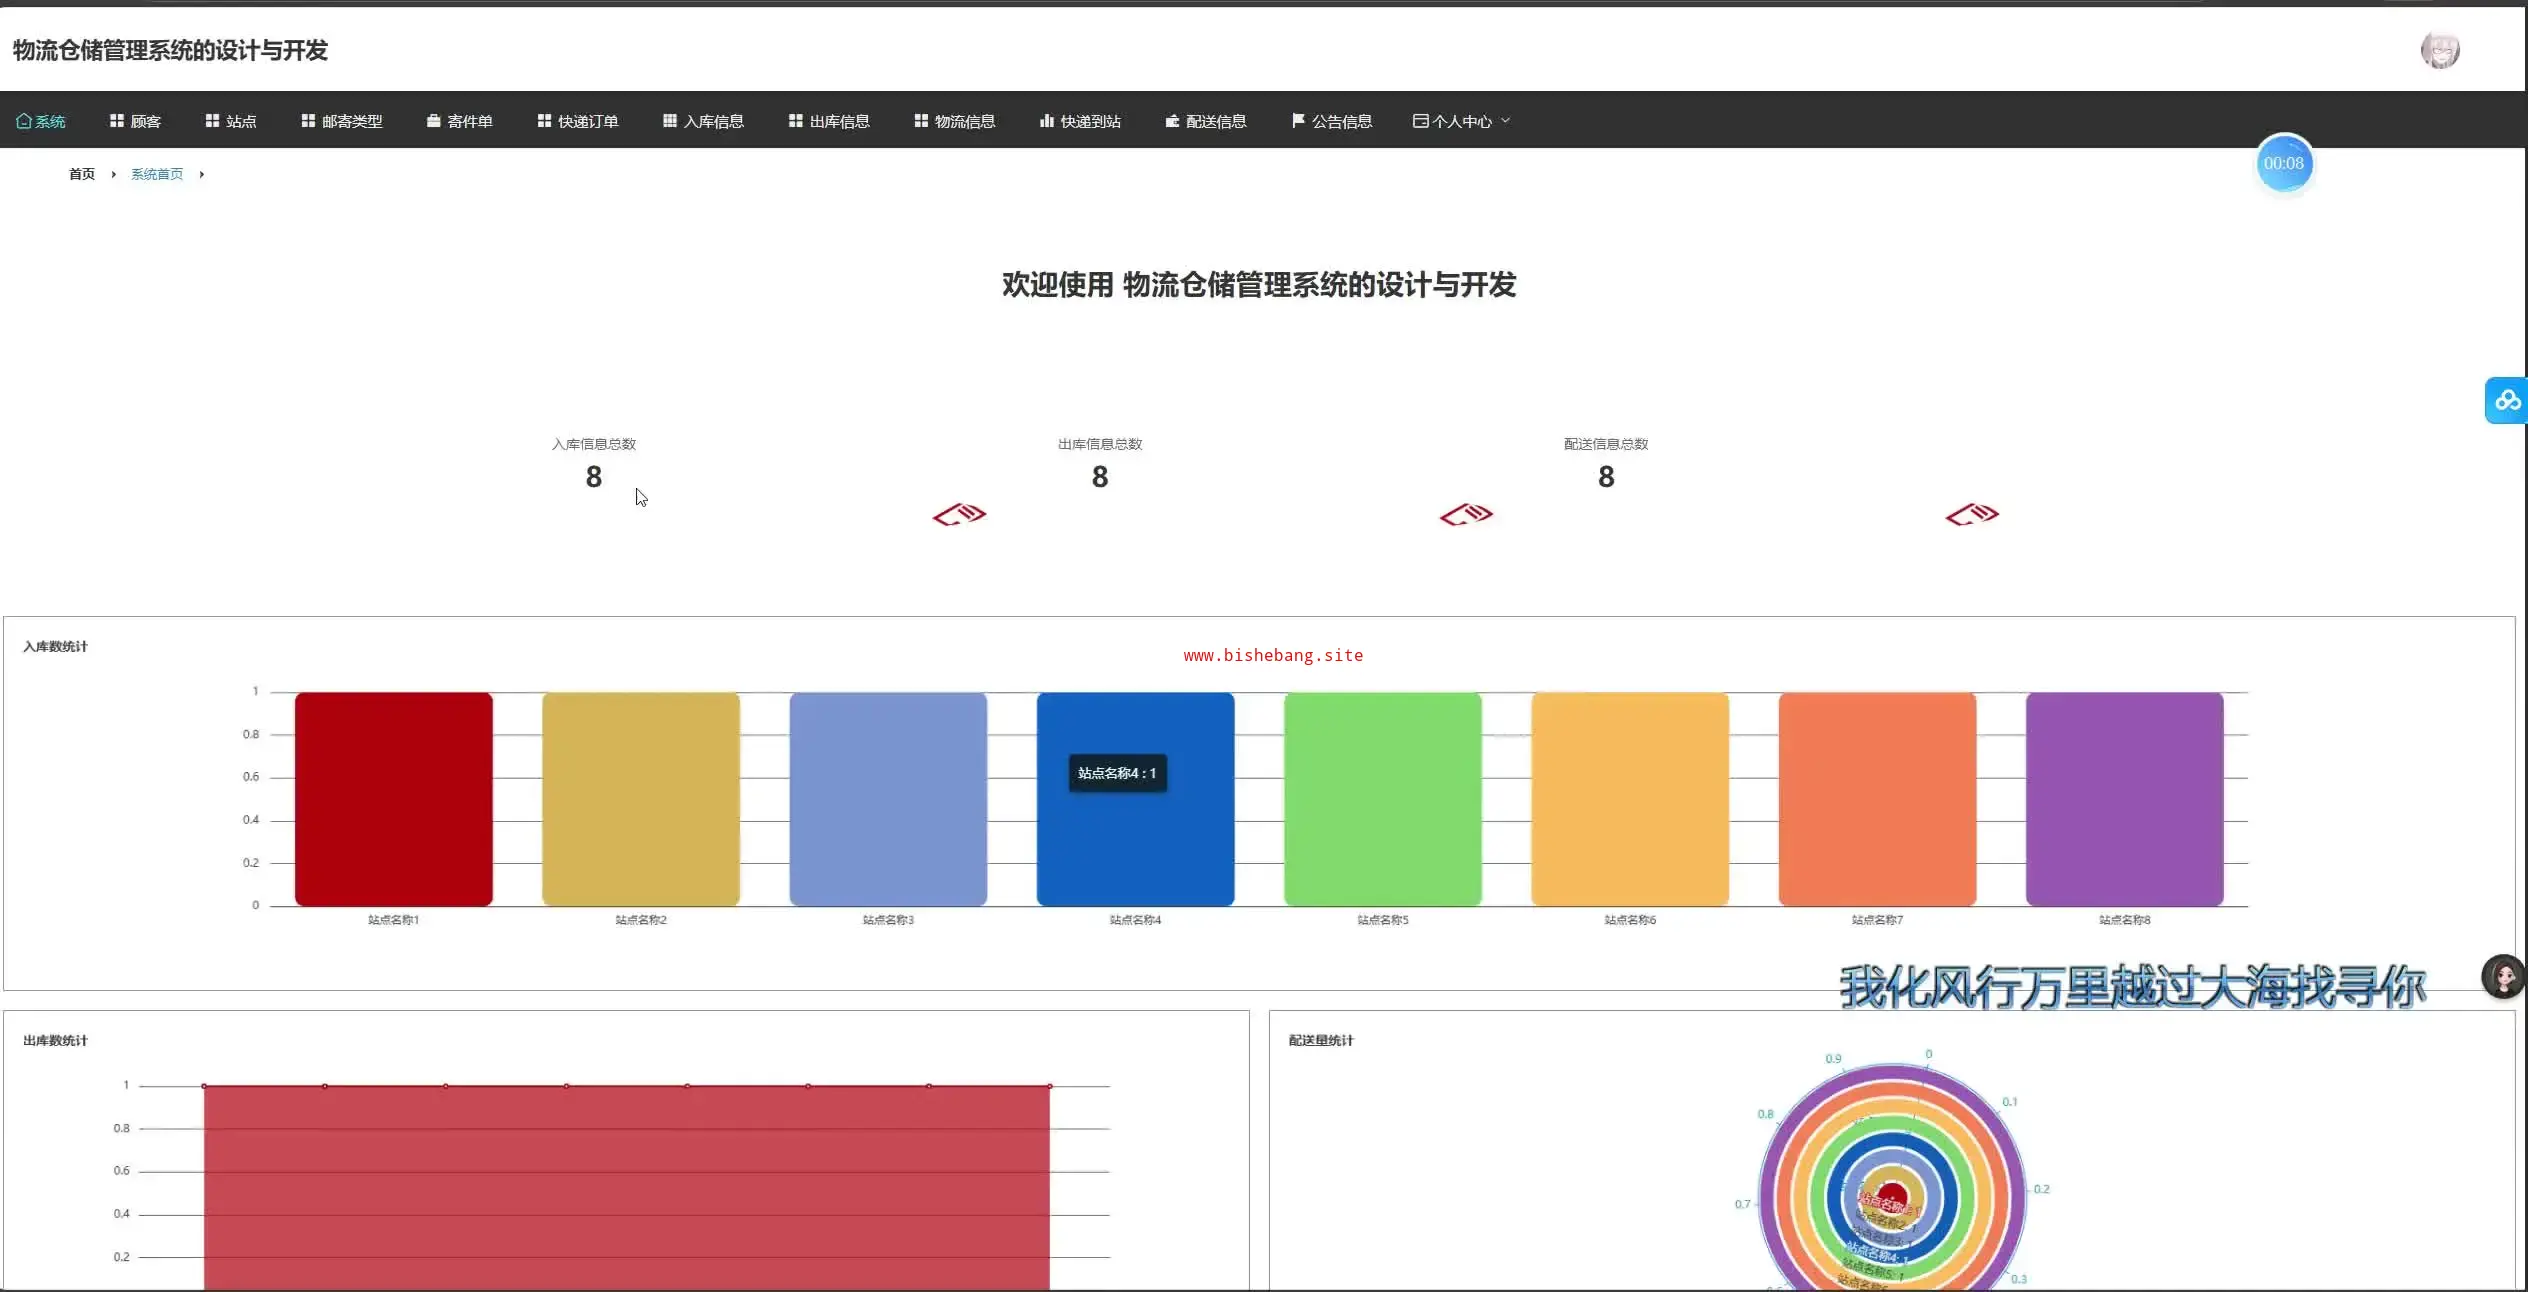Click the round avatar at lower right edge

pos(2503,976)
